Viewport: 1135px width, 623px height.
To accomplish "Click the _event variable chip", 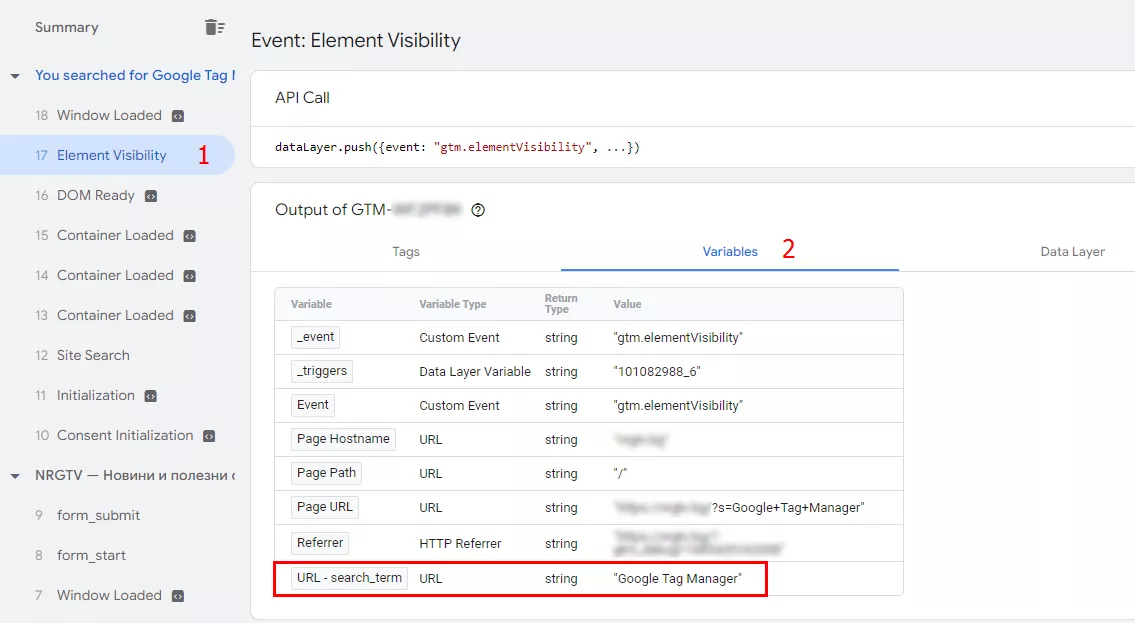I will pos(315,337).
